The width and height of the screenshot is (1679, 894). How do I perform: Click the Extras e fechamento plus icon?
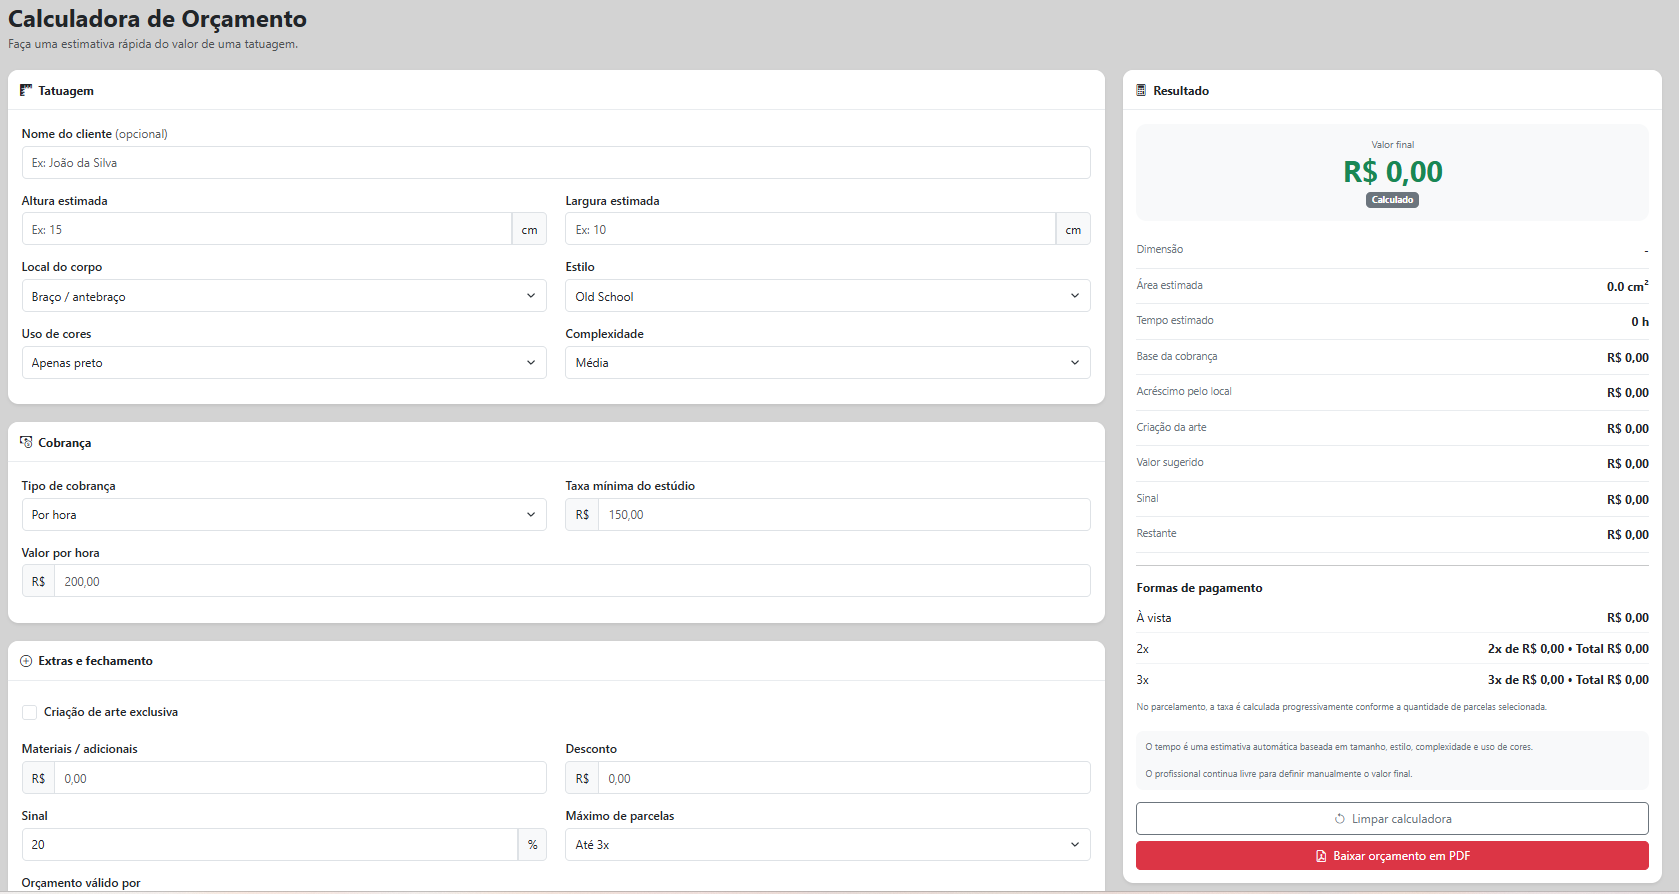coord(26,661)
